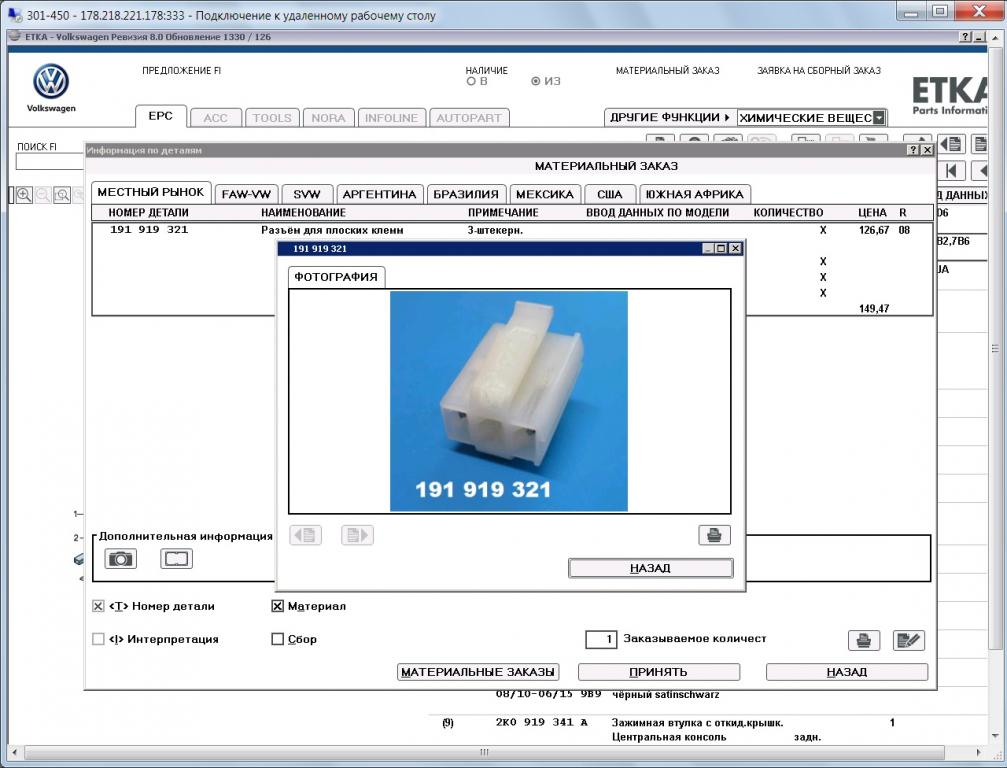Click the total 149,47 value
This screenshot has height=768, width=1007.
[x=874, y=309]
